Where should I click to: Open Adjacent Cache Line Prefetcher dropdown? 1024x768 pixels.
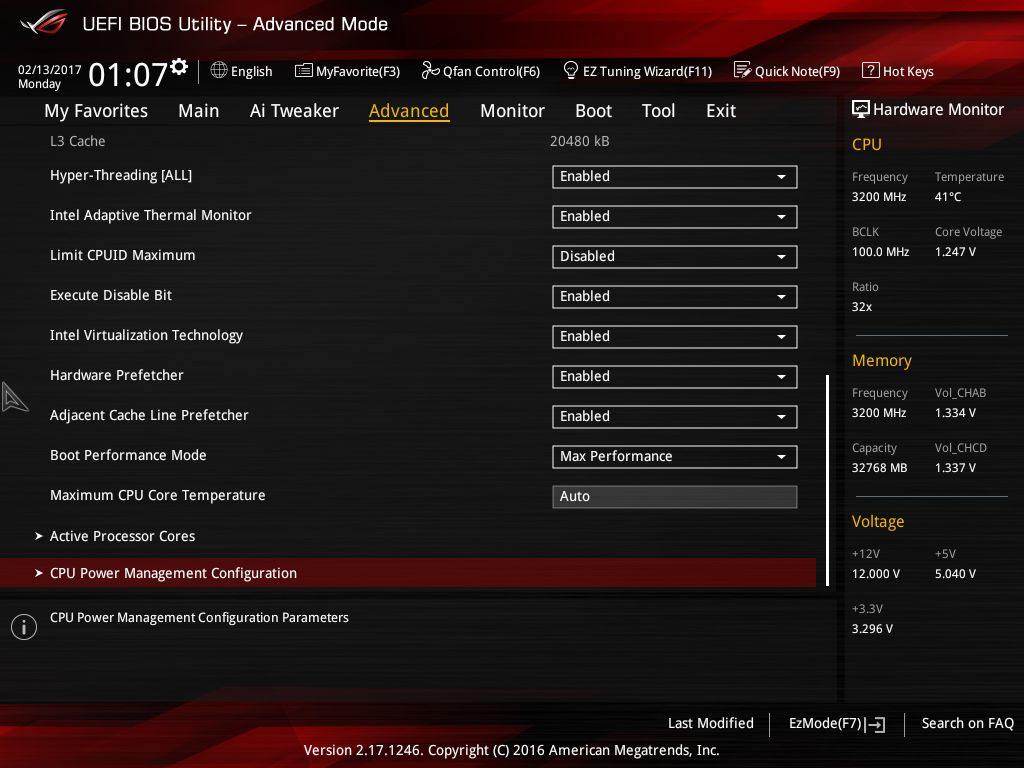(x=674, y=416)
